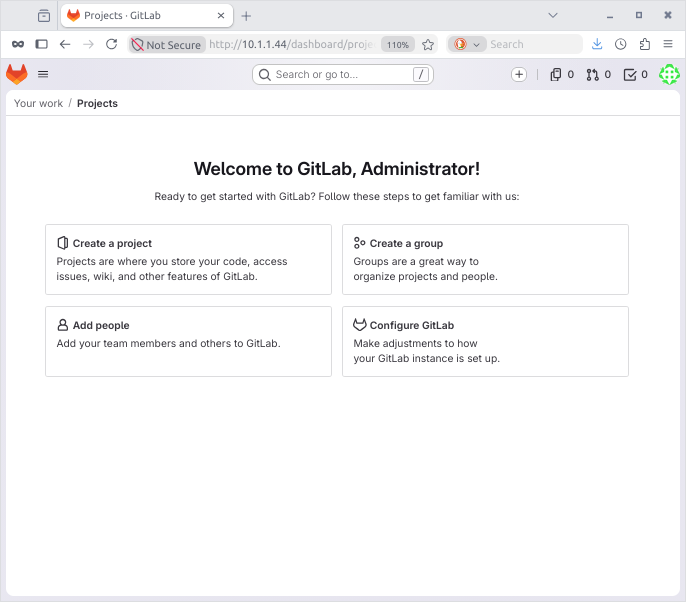
Task: Click the browser Back arrow
Action: pos(65,44)
